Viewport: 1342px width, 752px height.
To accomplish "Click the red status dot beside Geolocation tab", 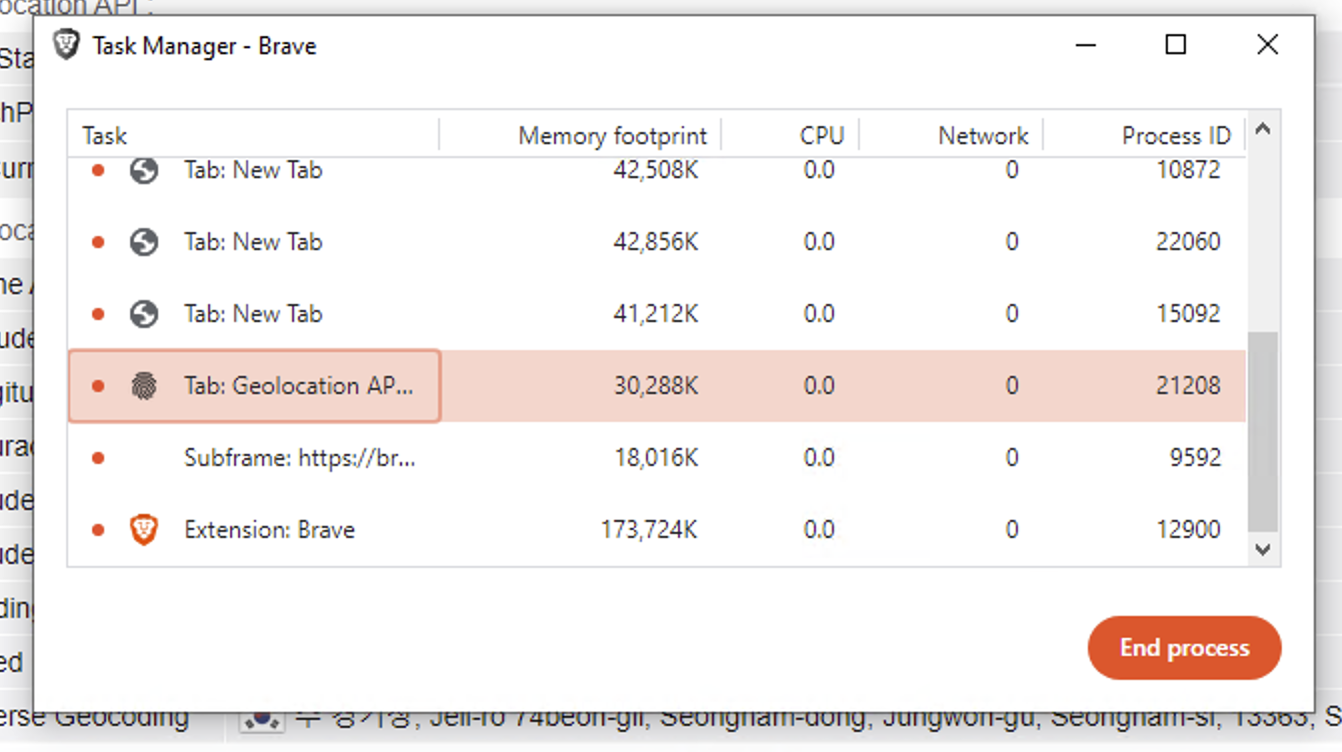I will (x=97, y=386).
